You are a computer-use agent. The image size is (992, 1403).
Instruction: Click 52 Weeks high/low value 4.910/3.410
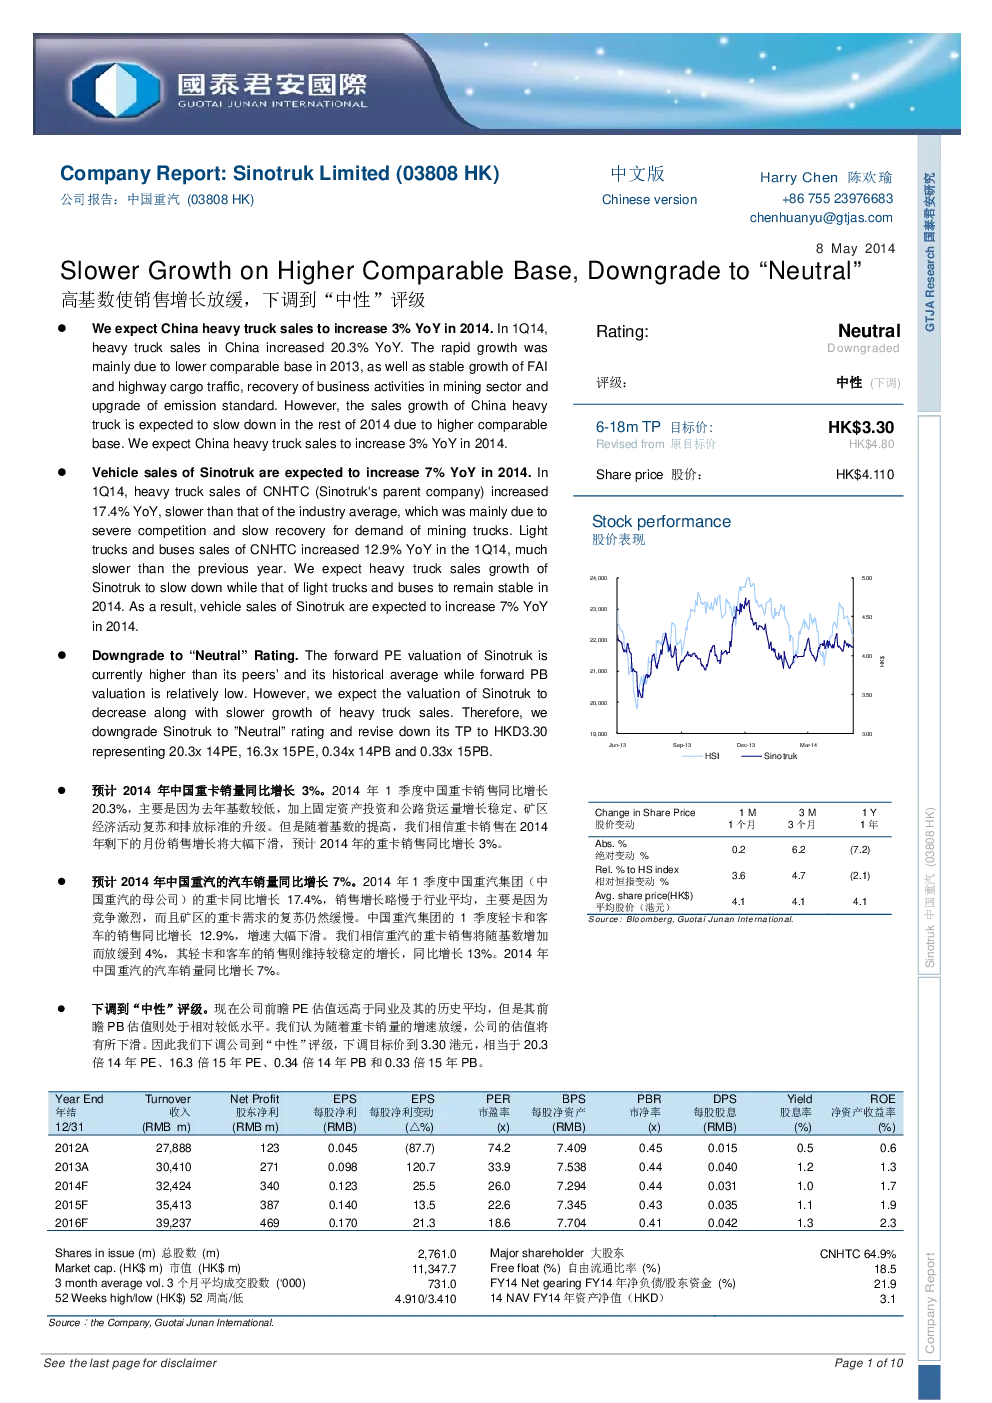(x=425, y=1299)
